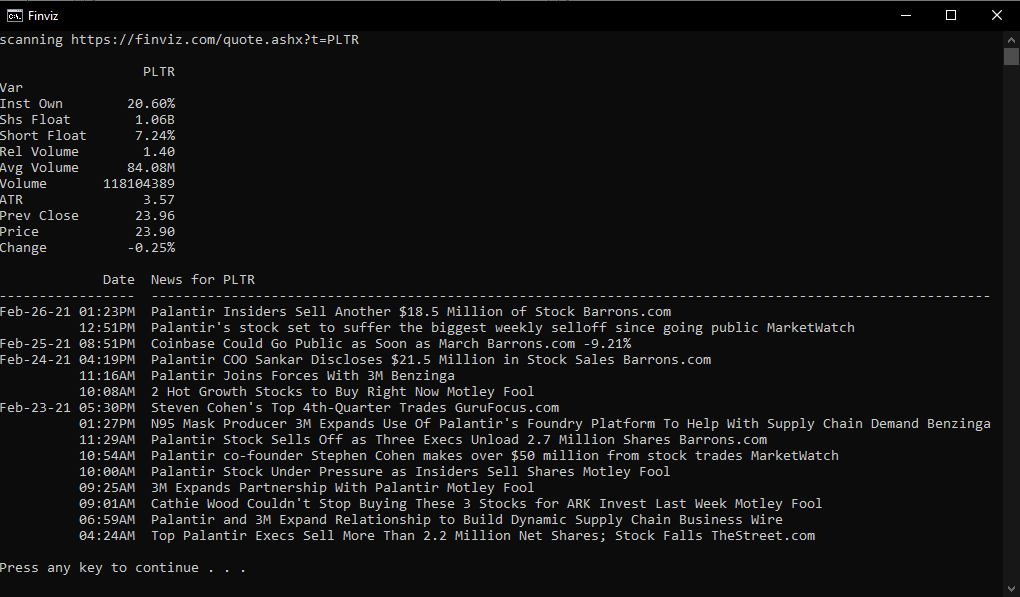
Task: Click the Volume value 118104389
Action: (x=139, y=183)
